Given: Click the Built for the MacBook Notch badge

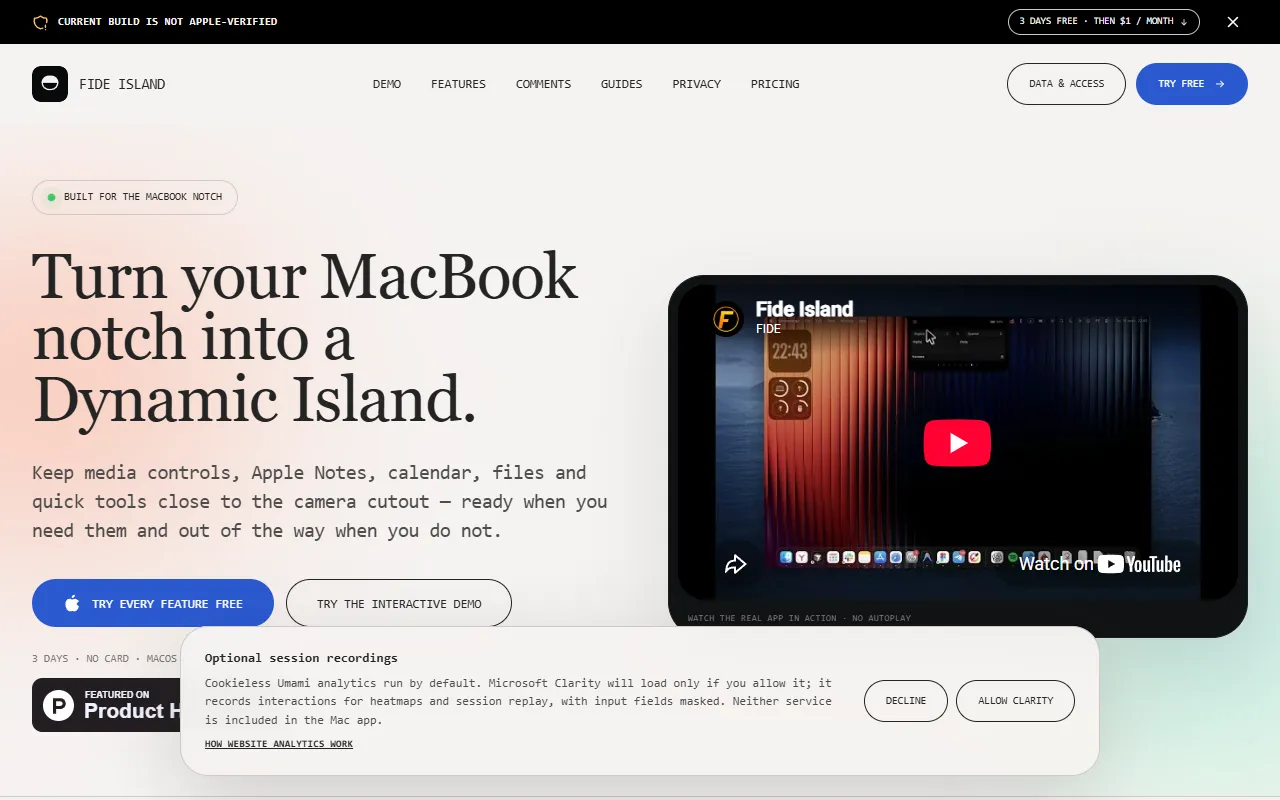Looking at the screenshot, I should click(135, 197).
